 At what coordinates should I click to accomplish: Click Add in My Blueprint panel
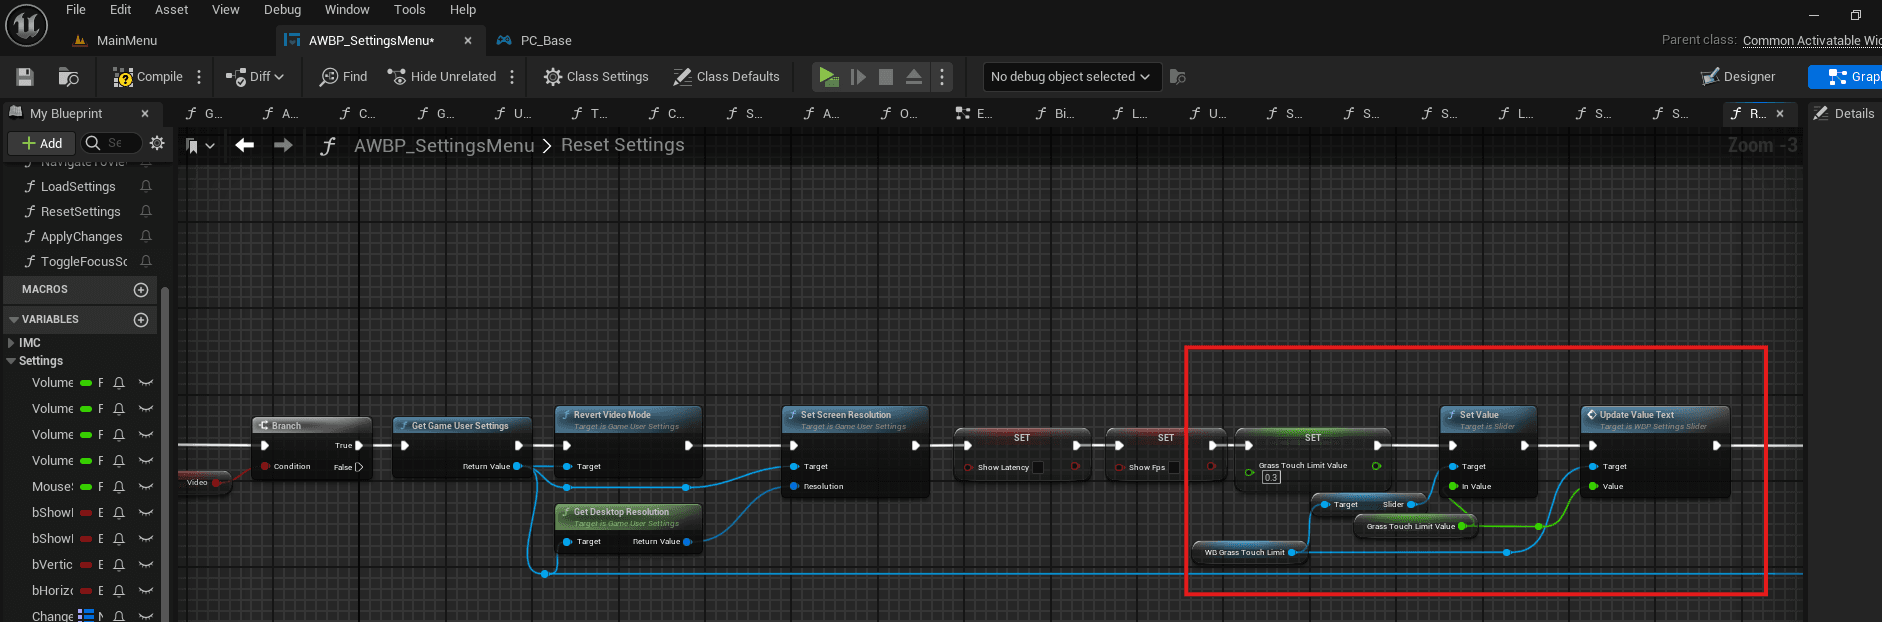click(x=42, y=143)
